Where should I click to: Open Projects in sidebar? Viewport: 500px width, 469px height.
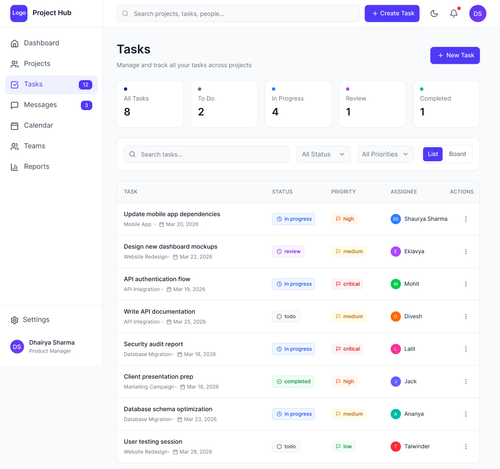[51, 64]
